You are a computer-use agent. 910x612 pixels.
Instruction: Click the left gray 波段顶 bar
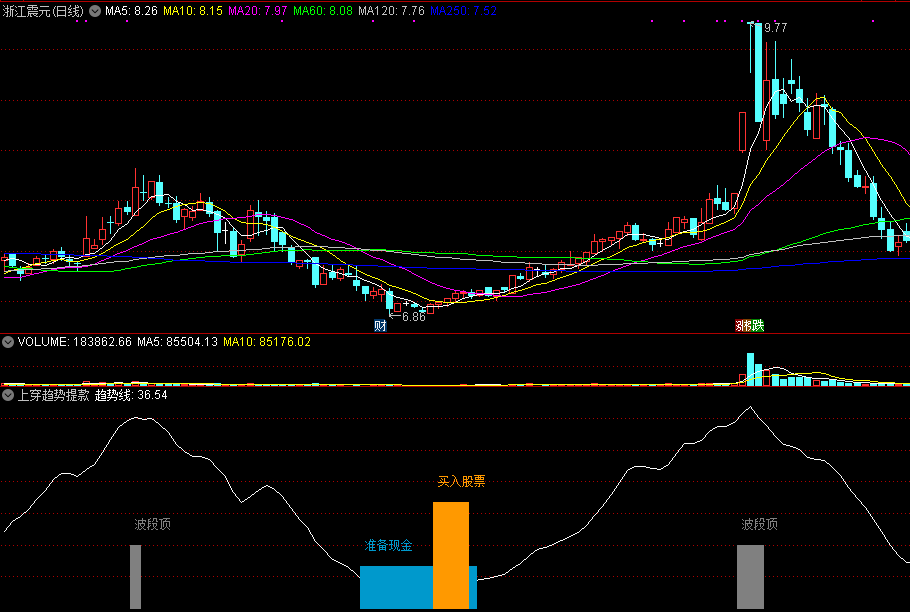[135, 577]
